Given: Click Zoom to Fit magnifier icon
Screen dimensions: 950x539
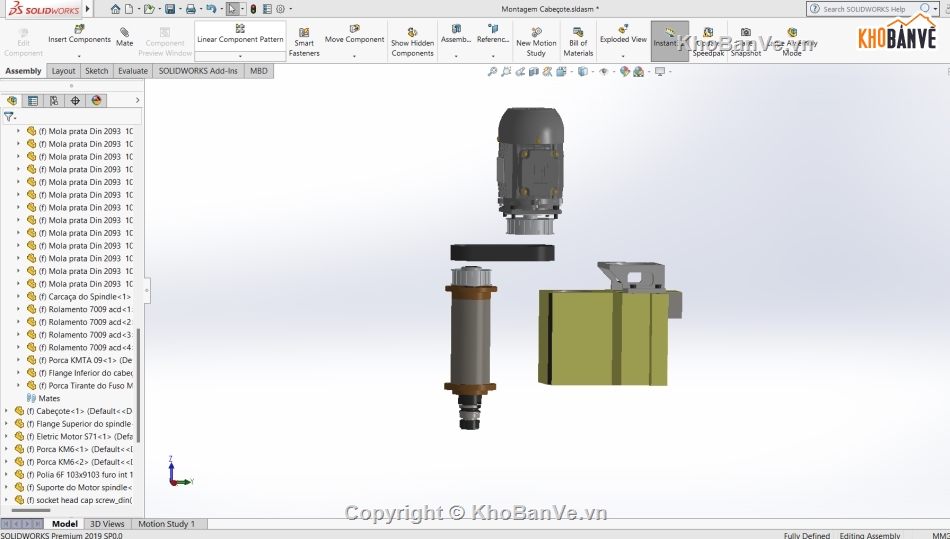Looking at the screenshot, I should [492, 71].
